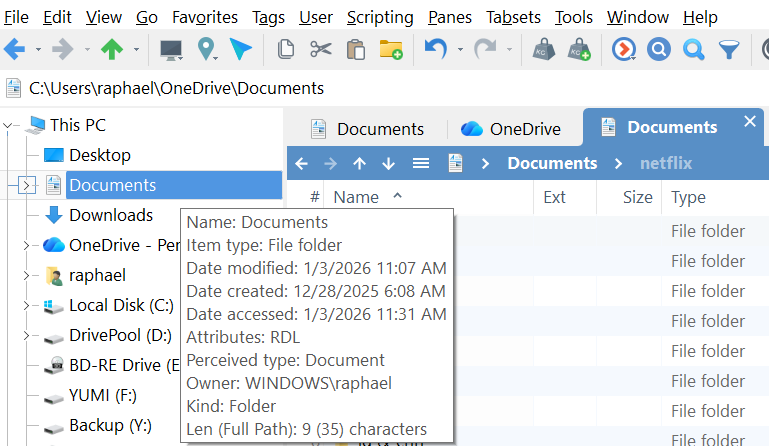
Task: Click the green Up arrow toolbar button
Action: pos(113,48)
